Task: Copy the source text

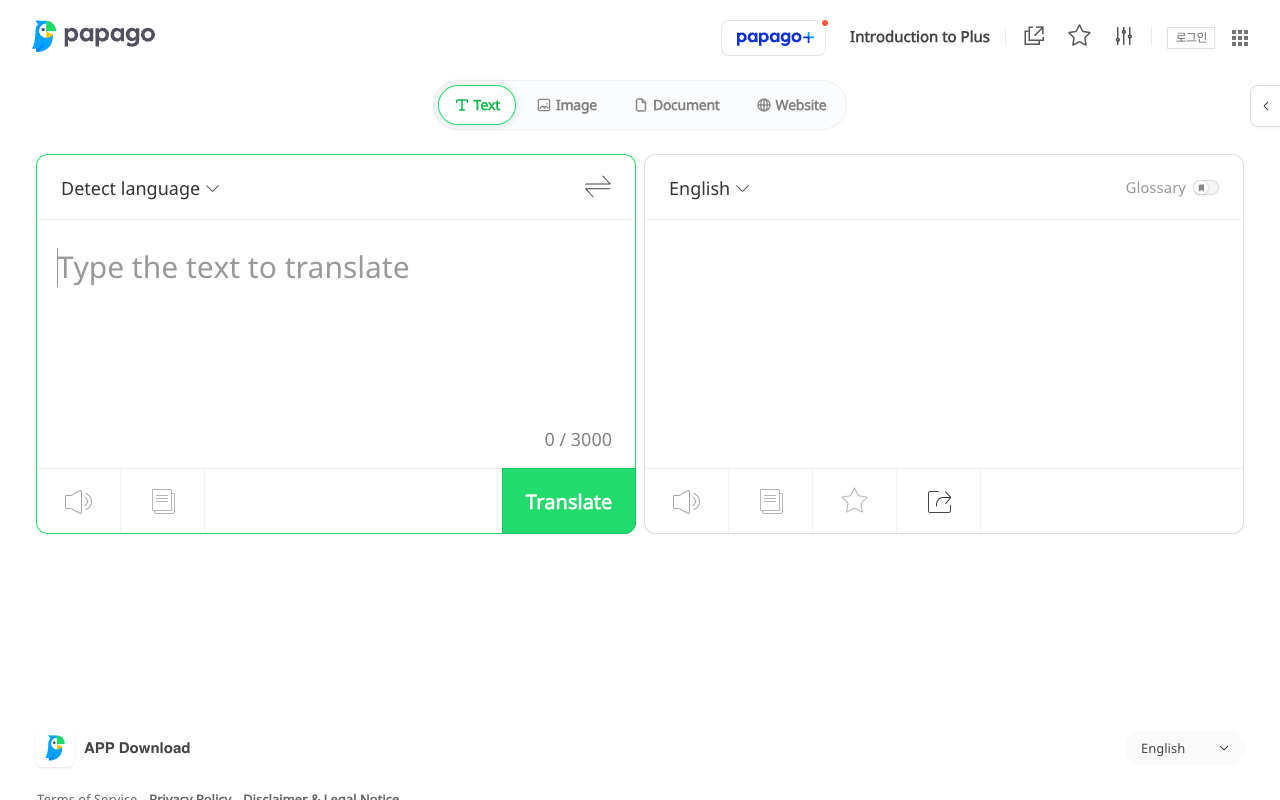Action: tap(162, 501)
